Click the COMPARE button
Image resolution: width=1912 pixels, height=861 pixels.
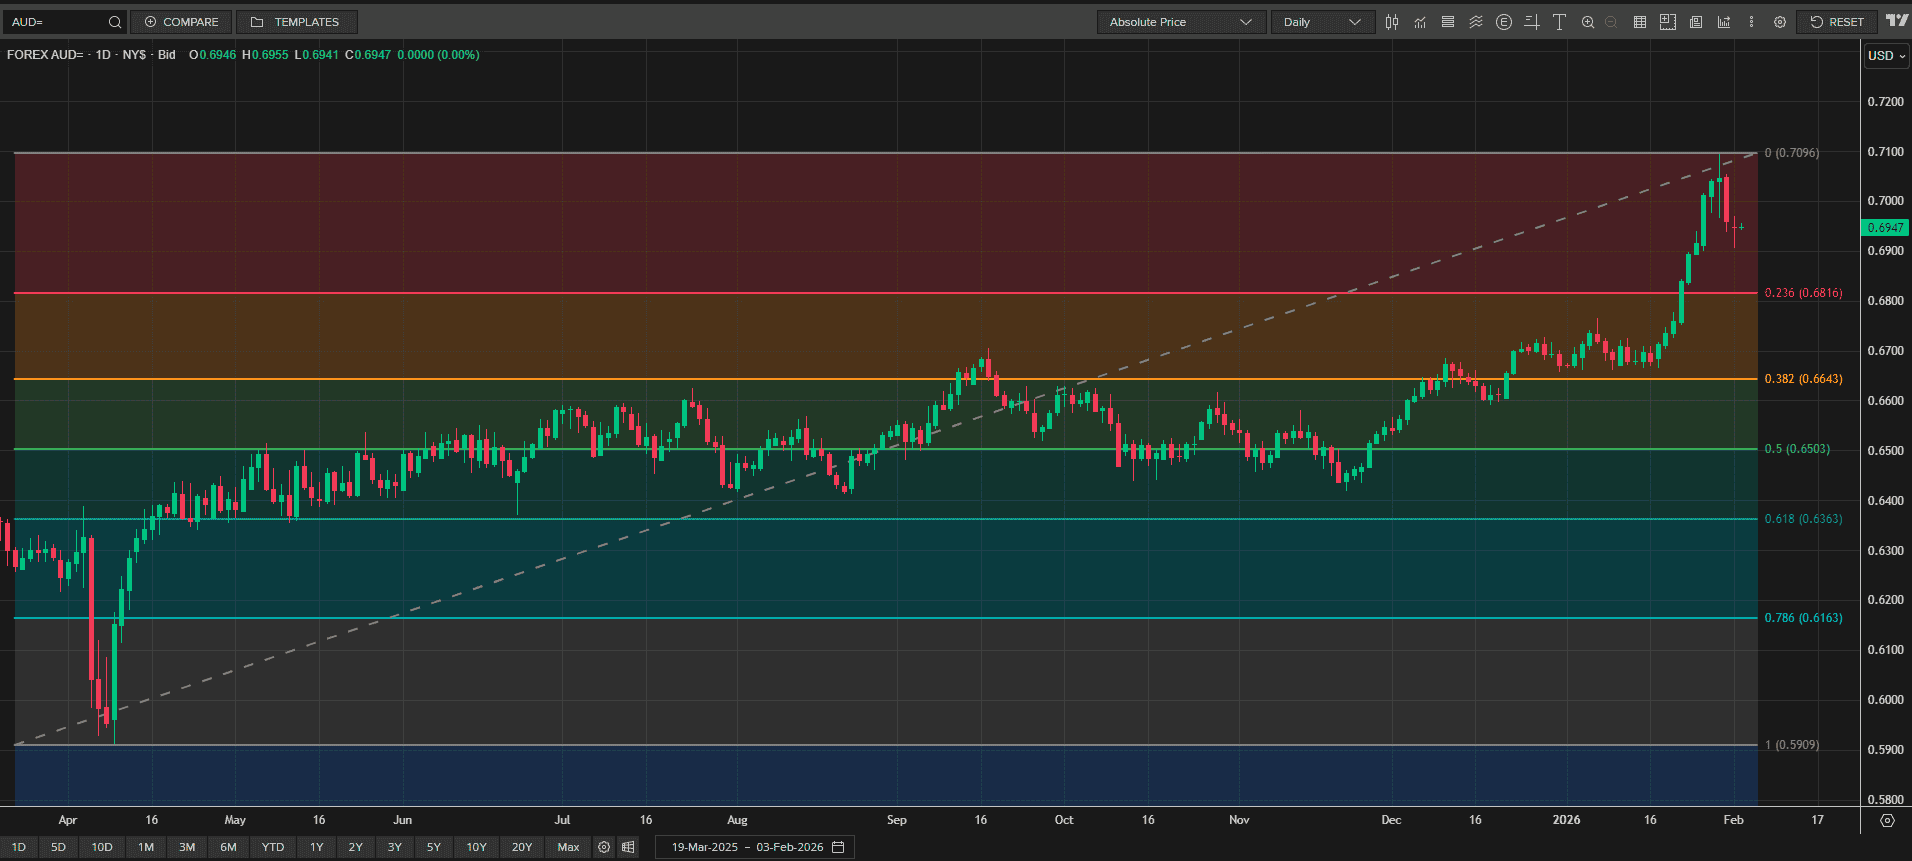coord(181,22)
